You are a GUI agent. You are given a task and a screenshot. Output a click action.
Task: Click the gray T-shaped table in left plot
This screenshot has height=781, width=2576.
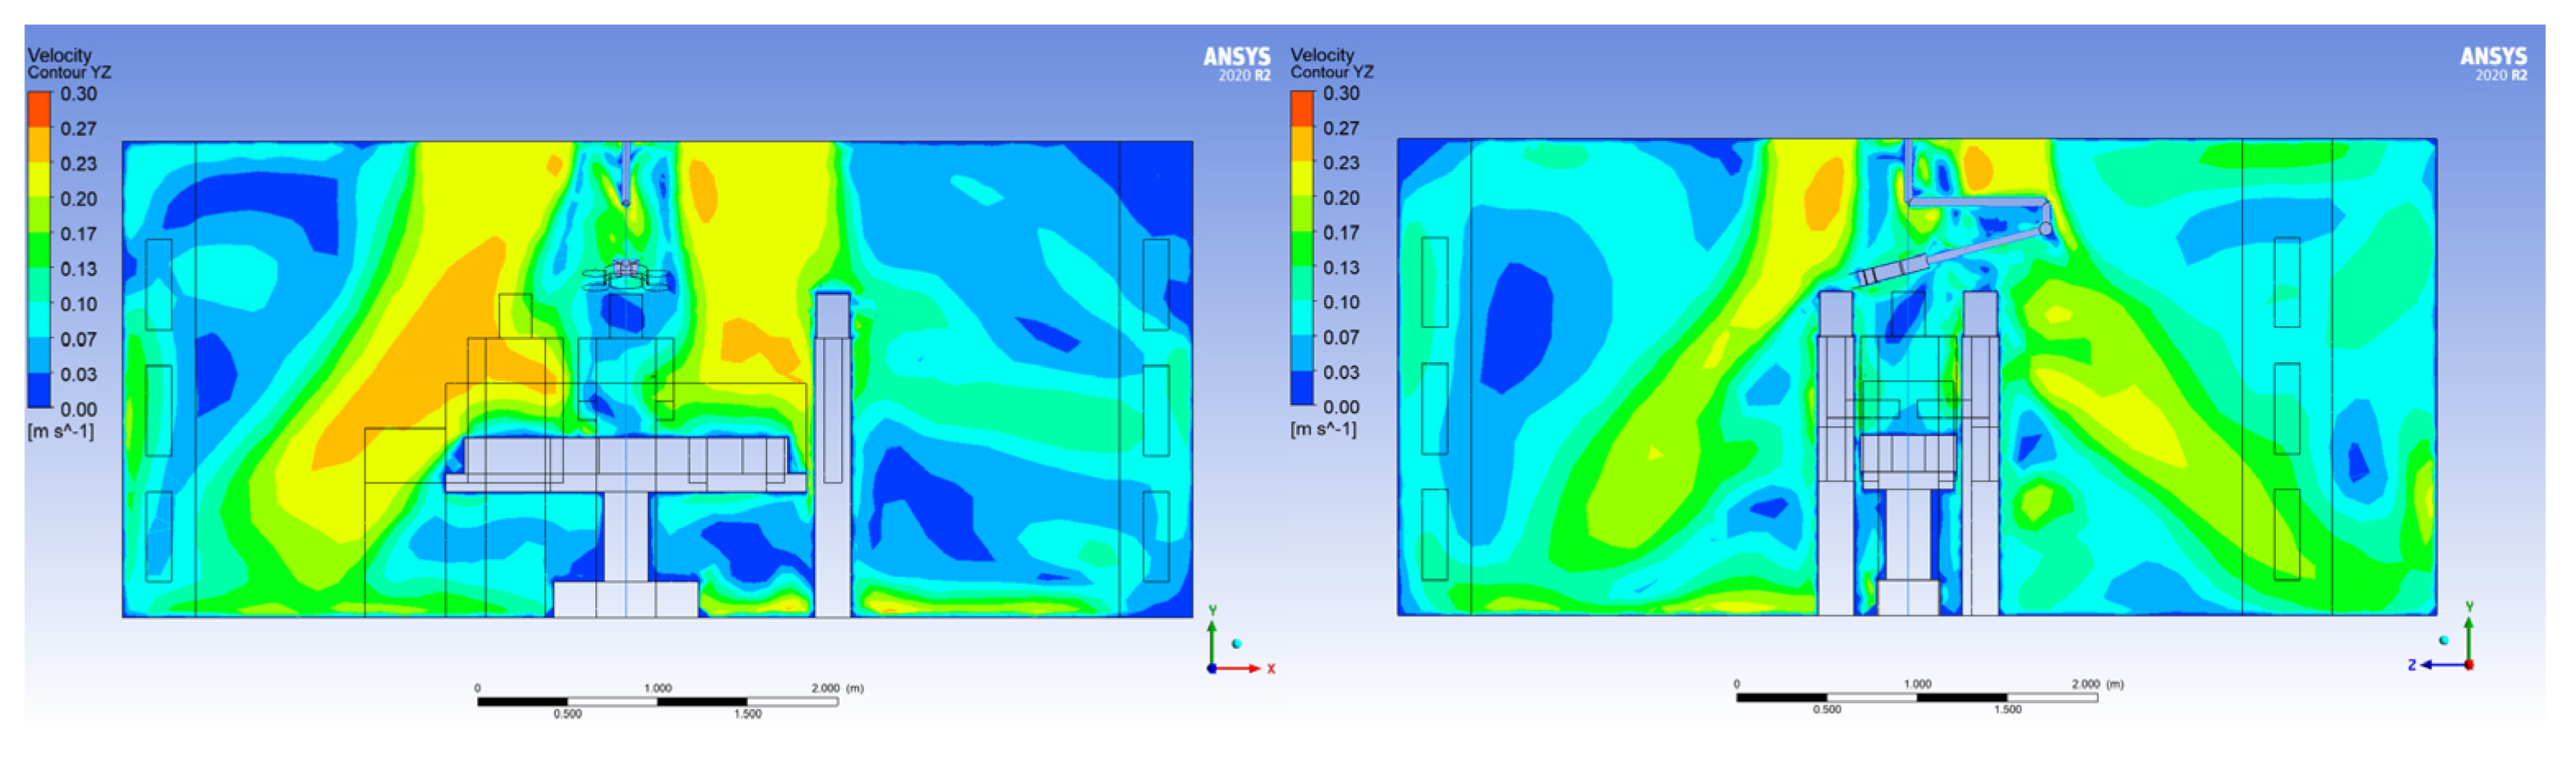(626, 480)
